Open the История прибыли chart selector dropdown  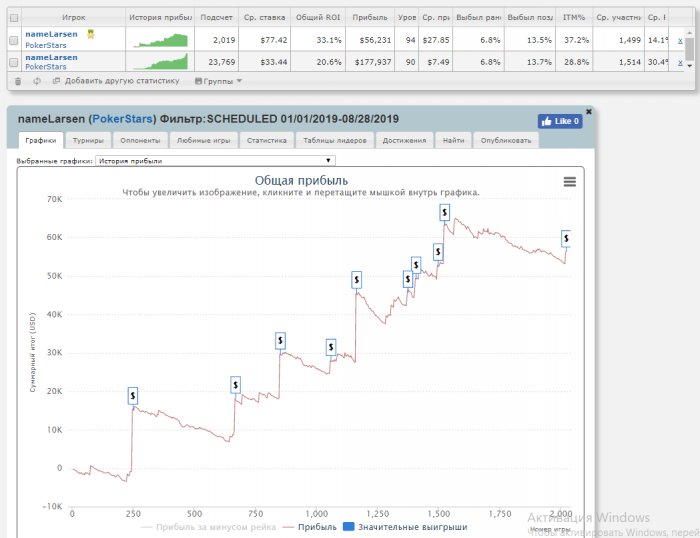[x=215, y=161]
